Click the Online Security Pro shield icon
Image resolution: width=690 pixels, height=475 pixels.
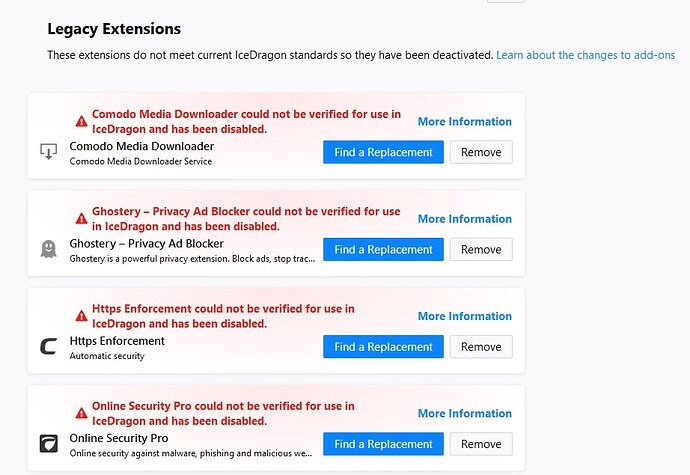(48, 444)
